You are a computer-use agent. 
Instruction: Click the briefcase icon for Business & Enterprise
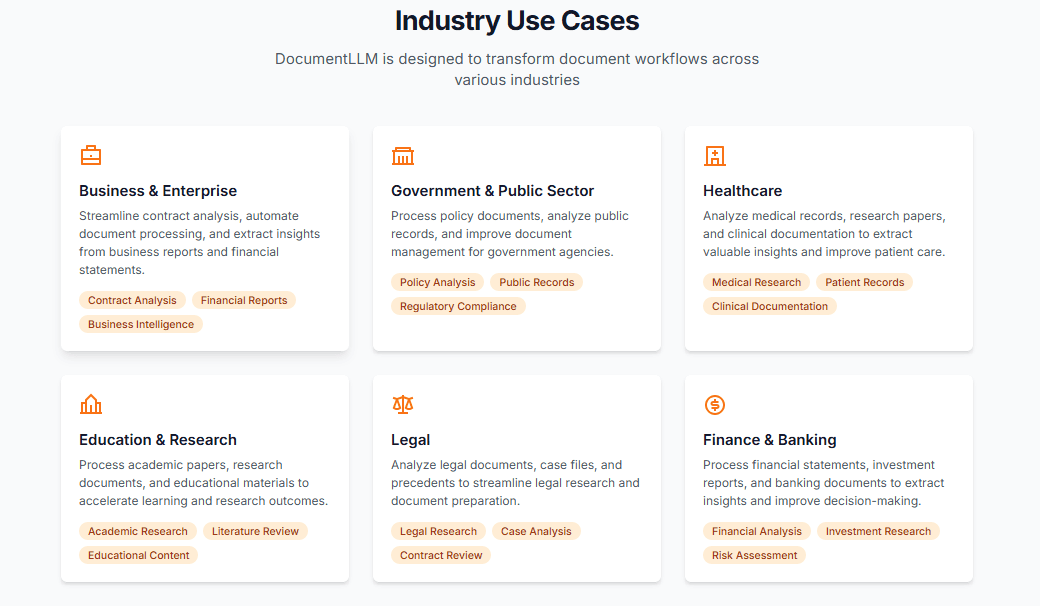coord(91,156)
